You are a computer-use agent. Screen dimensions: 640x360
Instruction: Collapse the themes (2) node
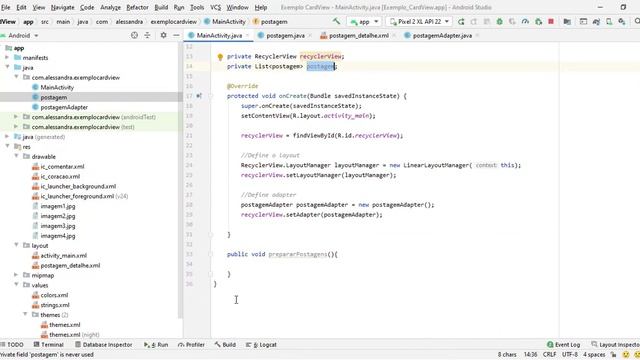point(25,315)
